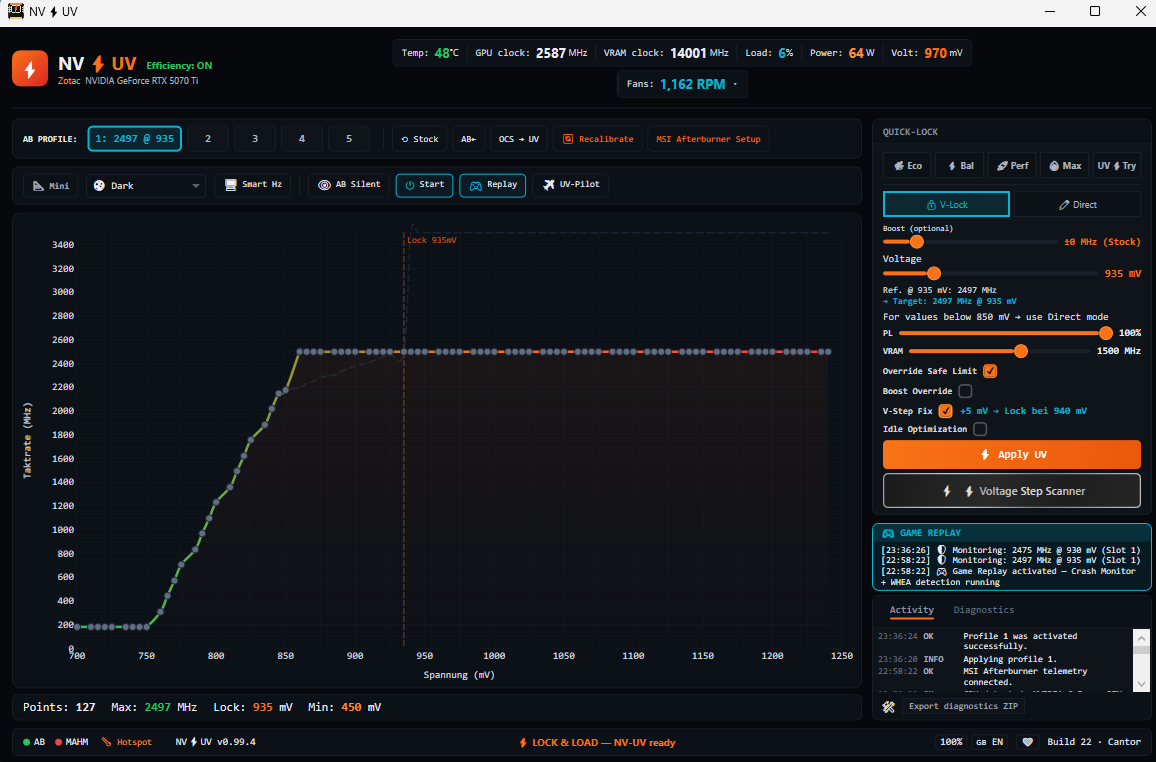
Task: Click the orange NV UV lightning logo
Action: (x=29, y=69)
